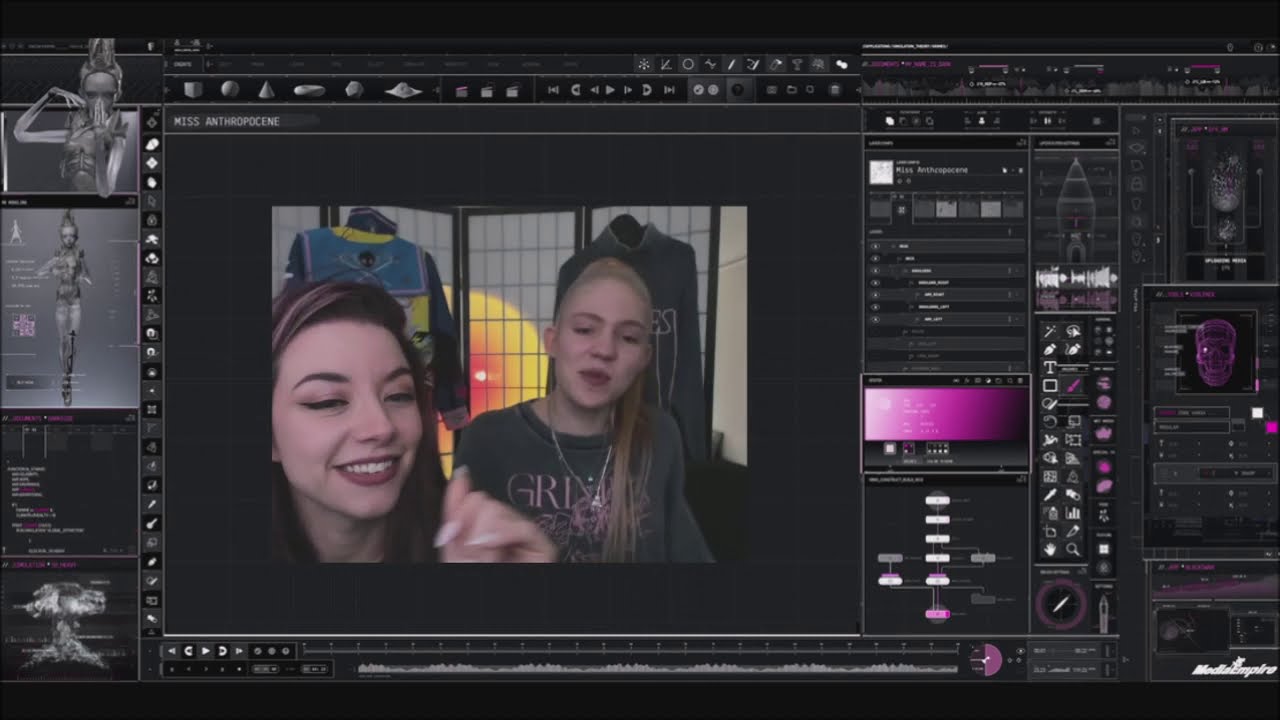The image size is (1280, 720).
Task: Click the pink clapperboard icon
Action: pos(461,90)
